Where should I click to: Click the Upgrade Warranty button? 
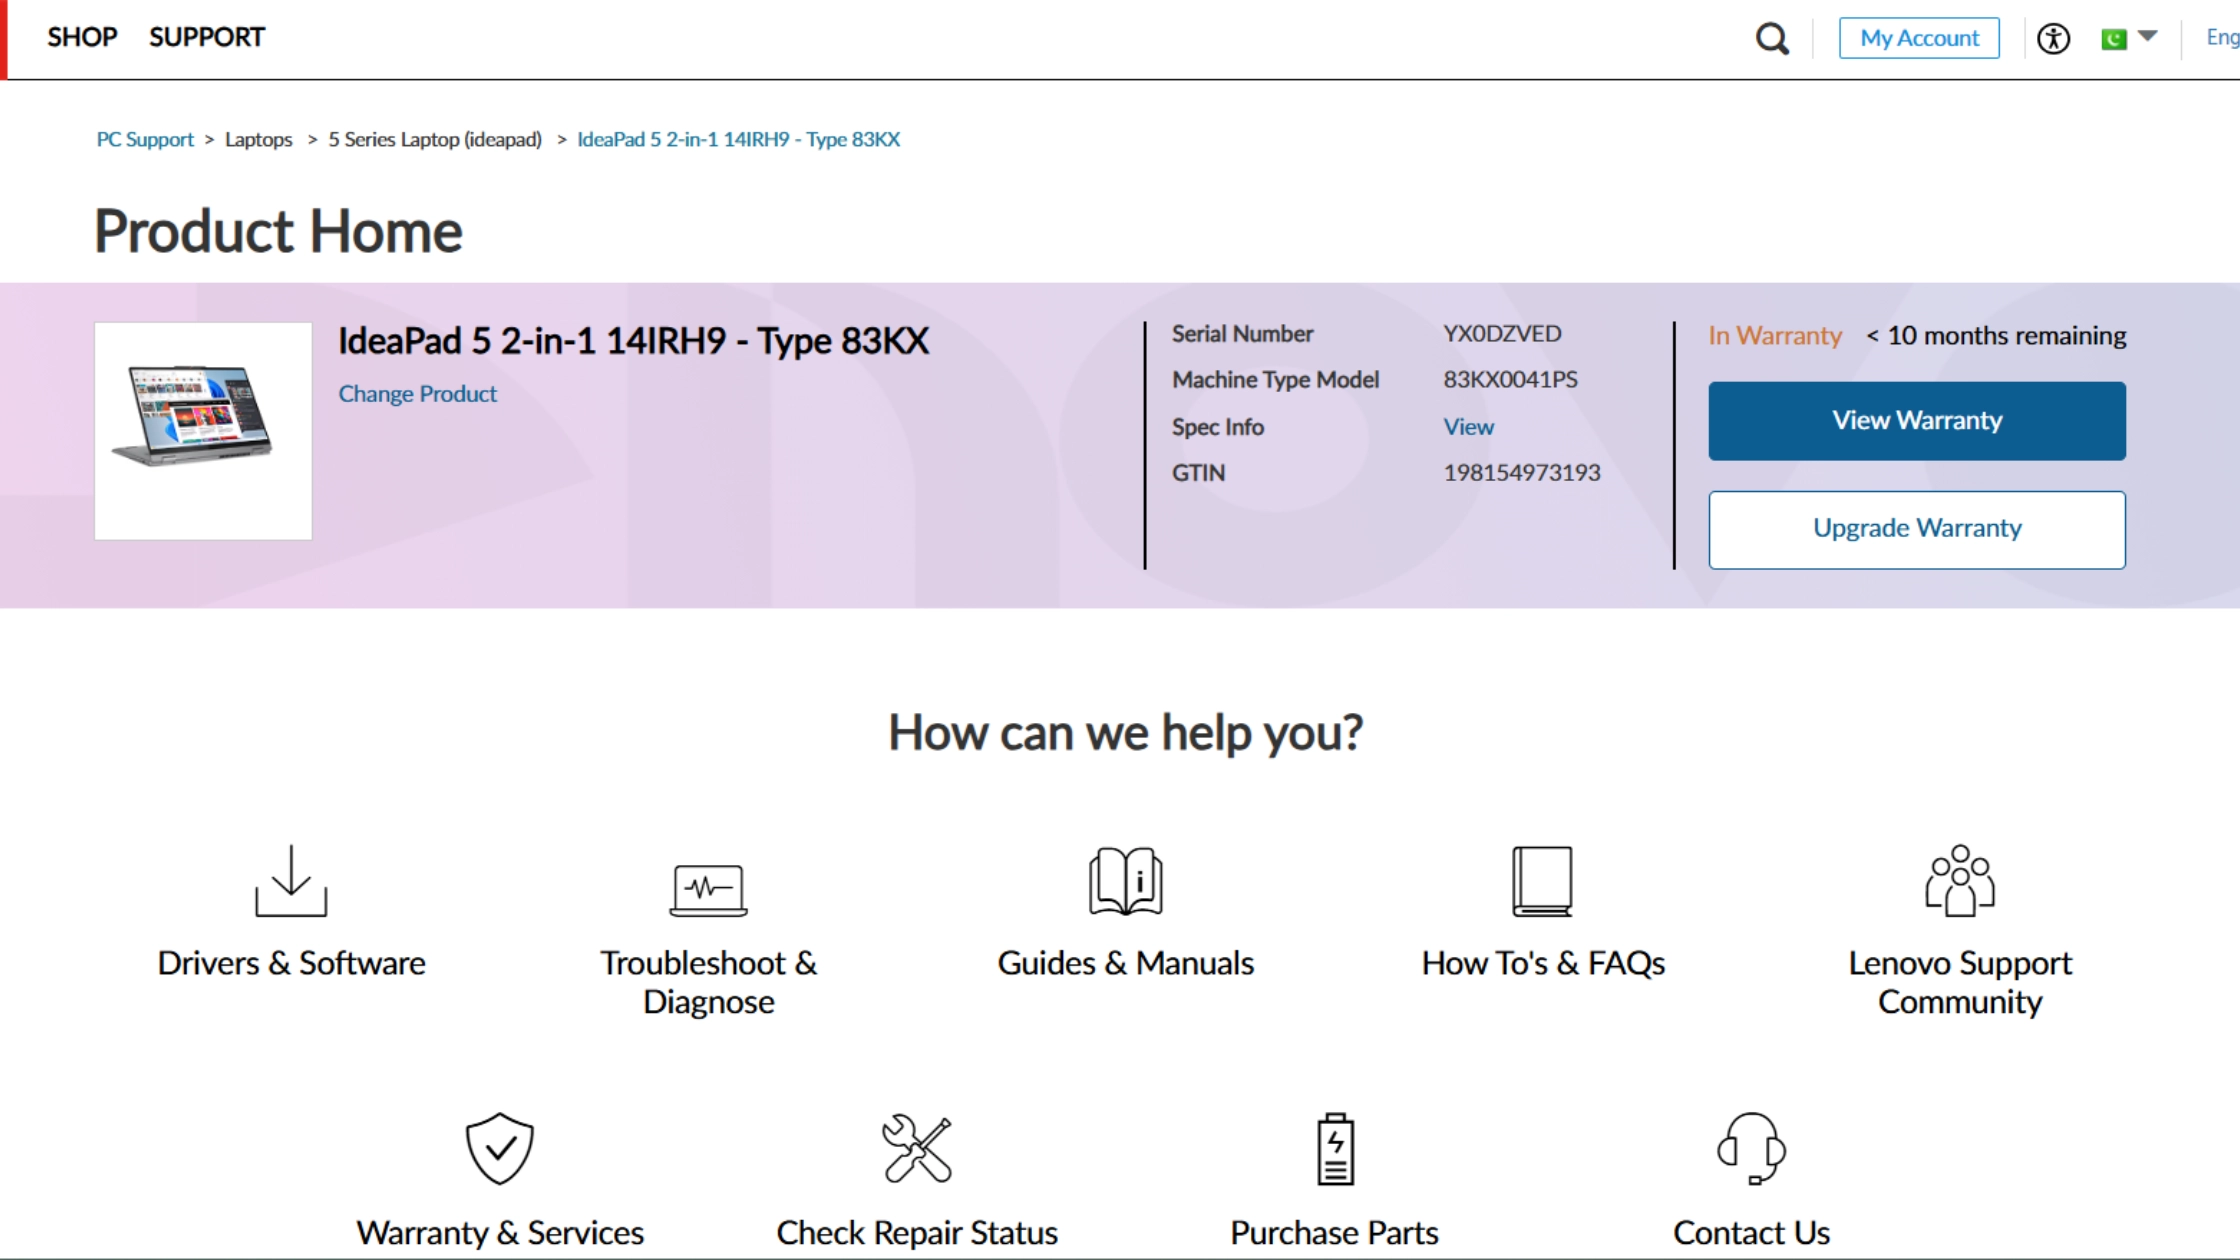1917,530
